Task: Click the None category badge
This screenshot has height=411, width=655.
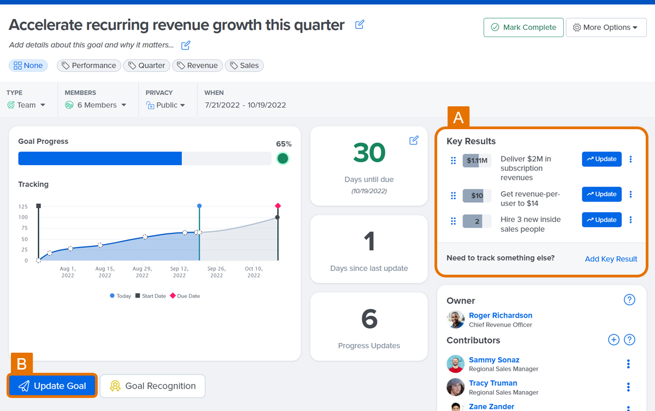Action: pos(28,66)
